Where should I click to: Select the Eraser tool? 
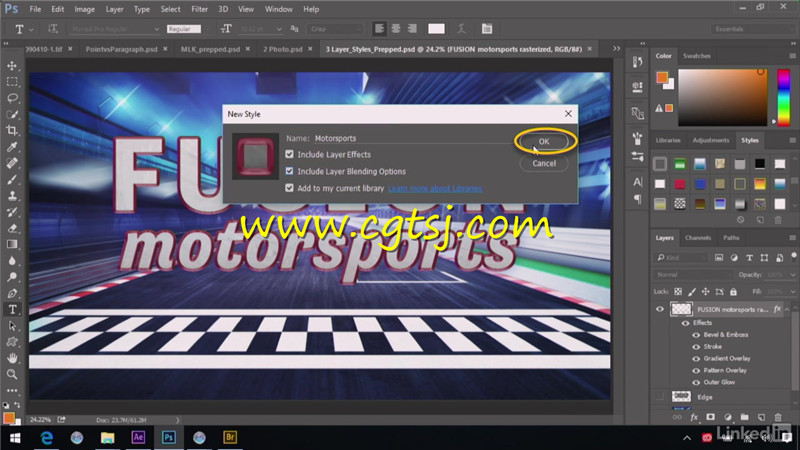point(12,228)
